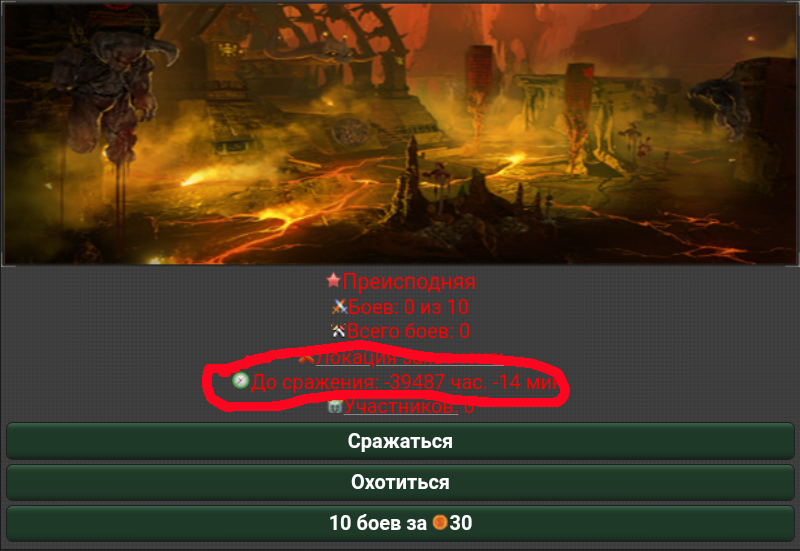
Task: Click the pink star icon beside Преисподняя
Action: [333, 280]
